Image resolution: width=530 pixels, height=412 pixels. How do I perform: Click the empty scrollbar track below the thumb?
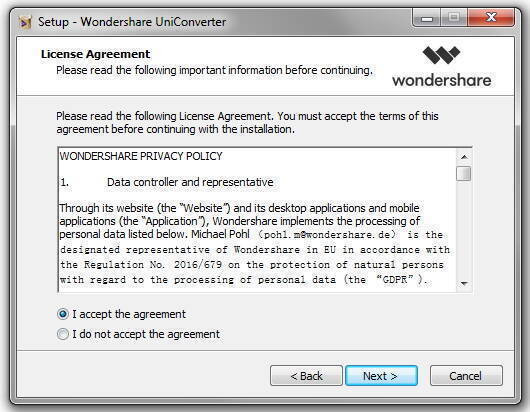[x=464, y=229]
